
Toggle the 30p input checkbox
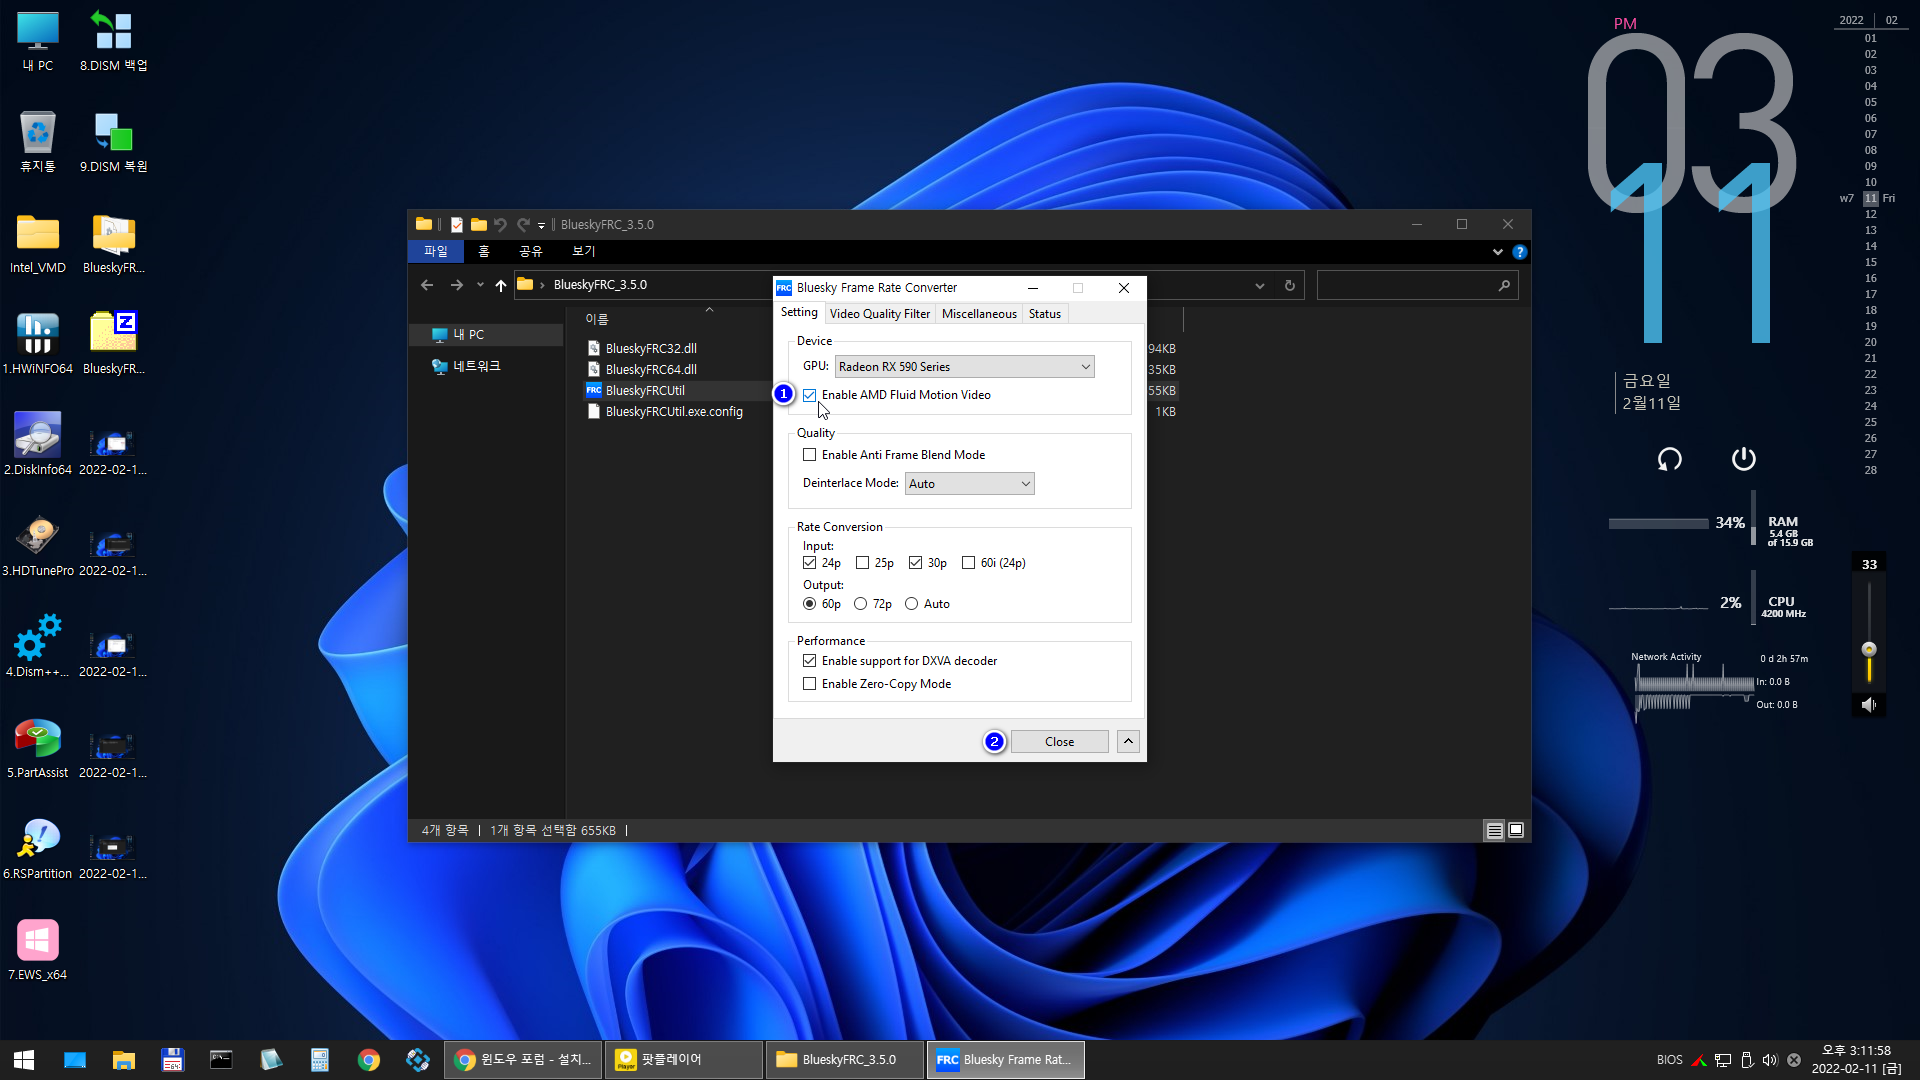pyautogui.click(x=915, y=563)
